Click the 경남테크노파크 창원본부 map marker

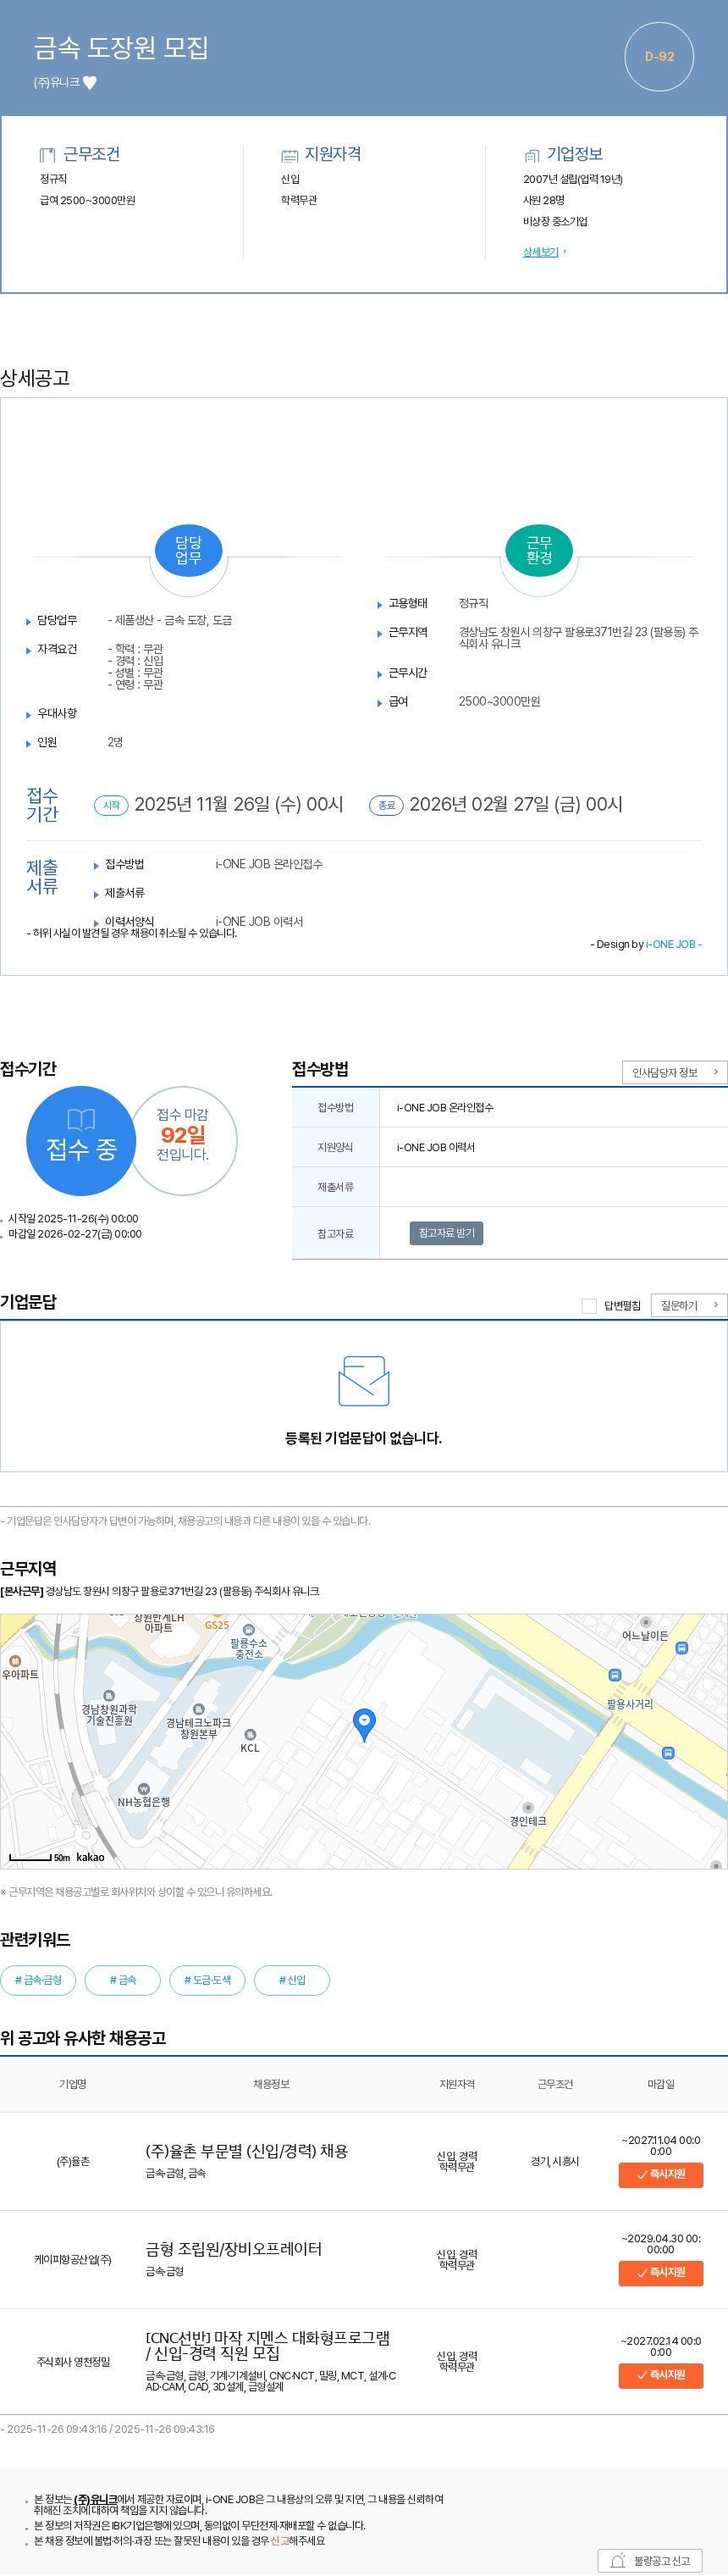198,1721
